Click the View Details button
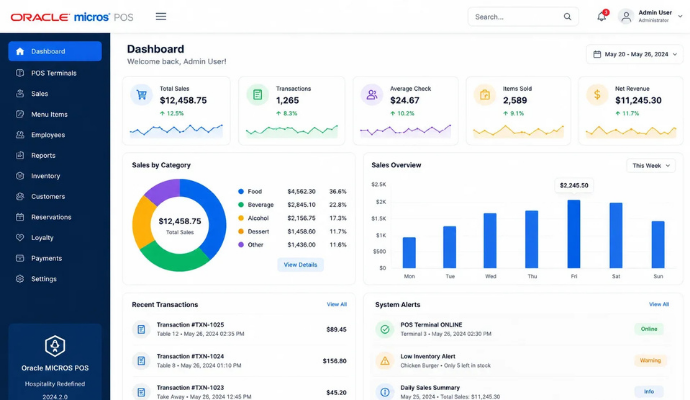 pyautogui.click(x=301, y=265)
